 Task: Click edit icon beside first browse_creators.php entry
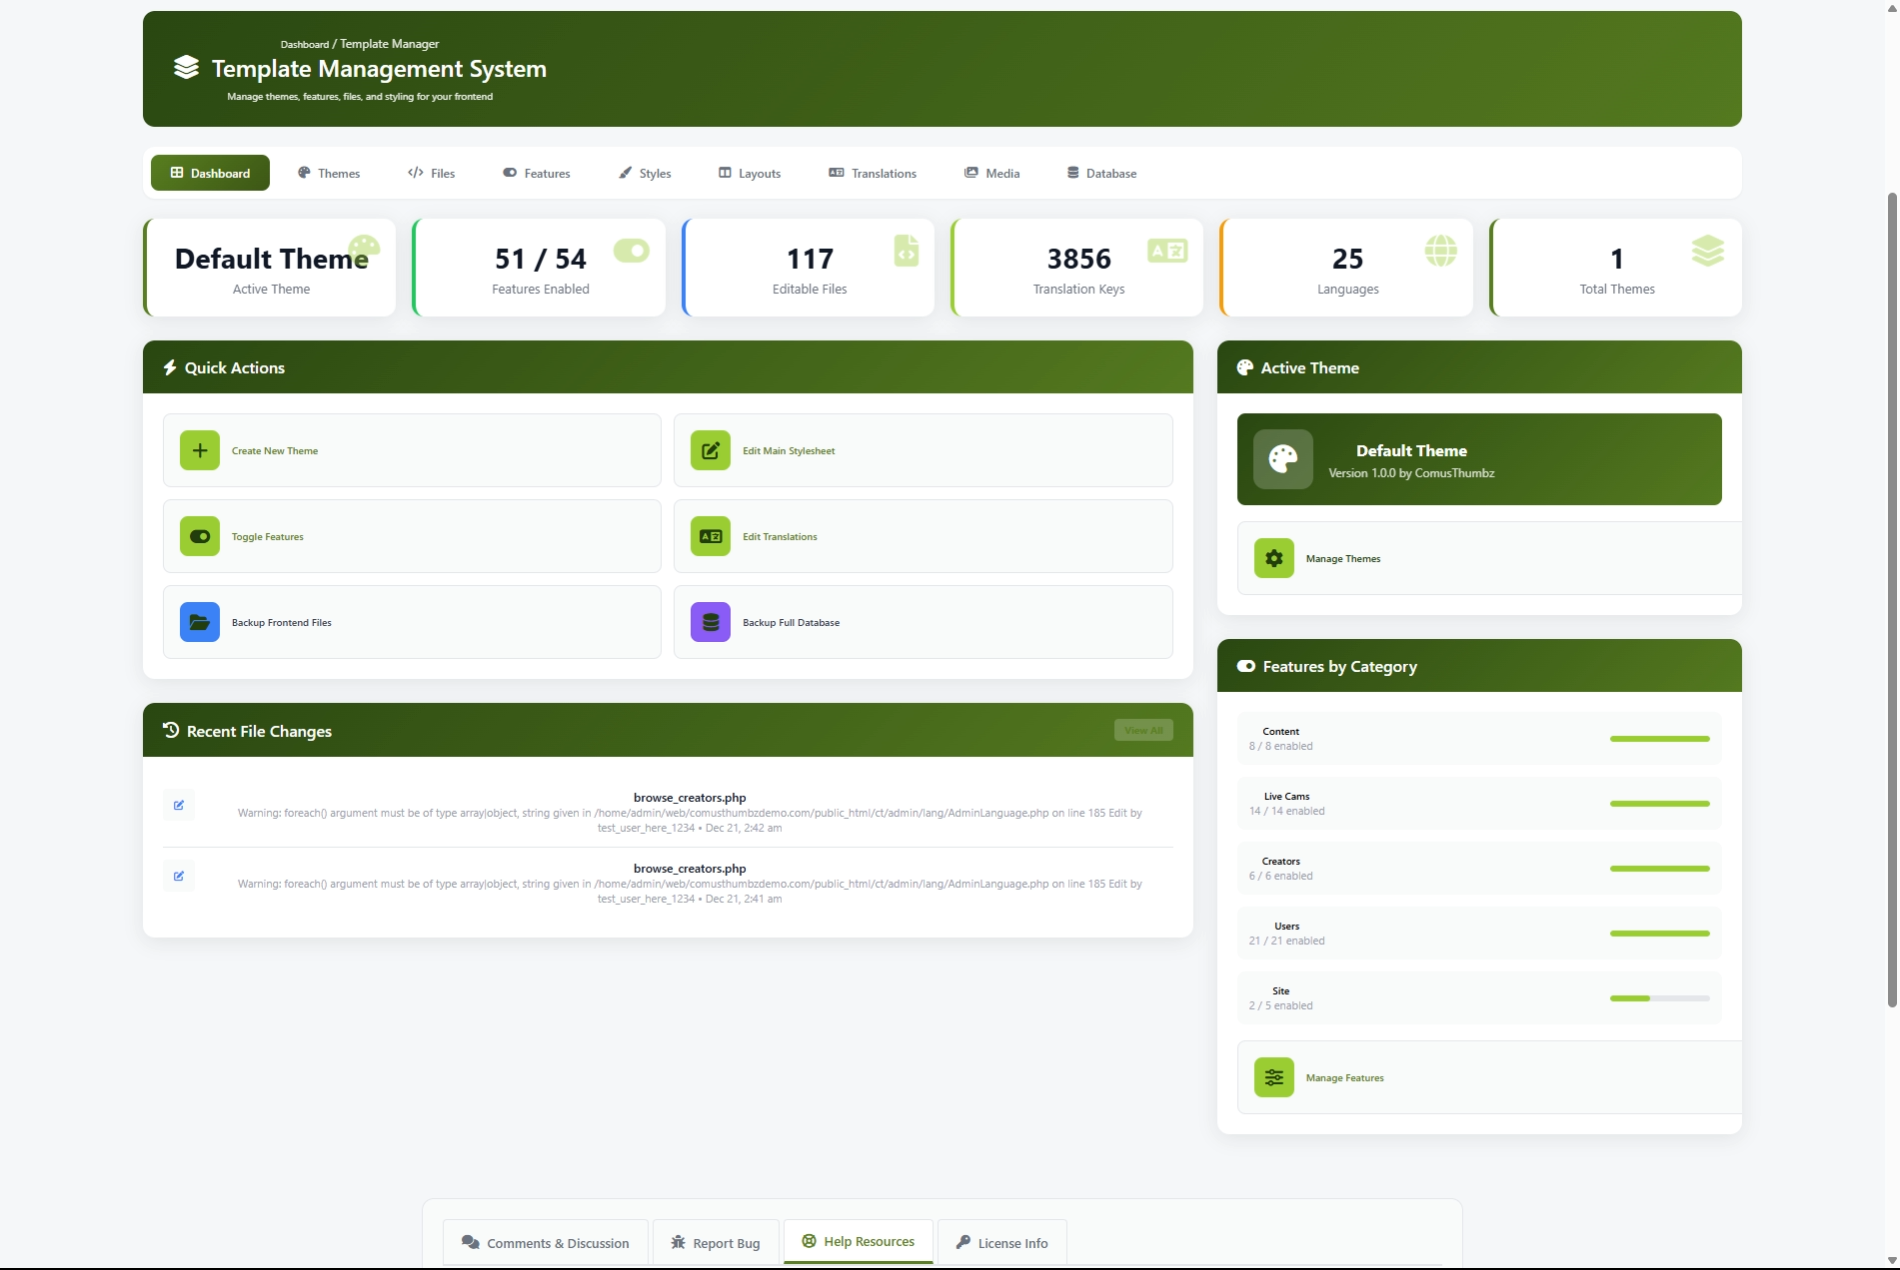coord(179,805)
